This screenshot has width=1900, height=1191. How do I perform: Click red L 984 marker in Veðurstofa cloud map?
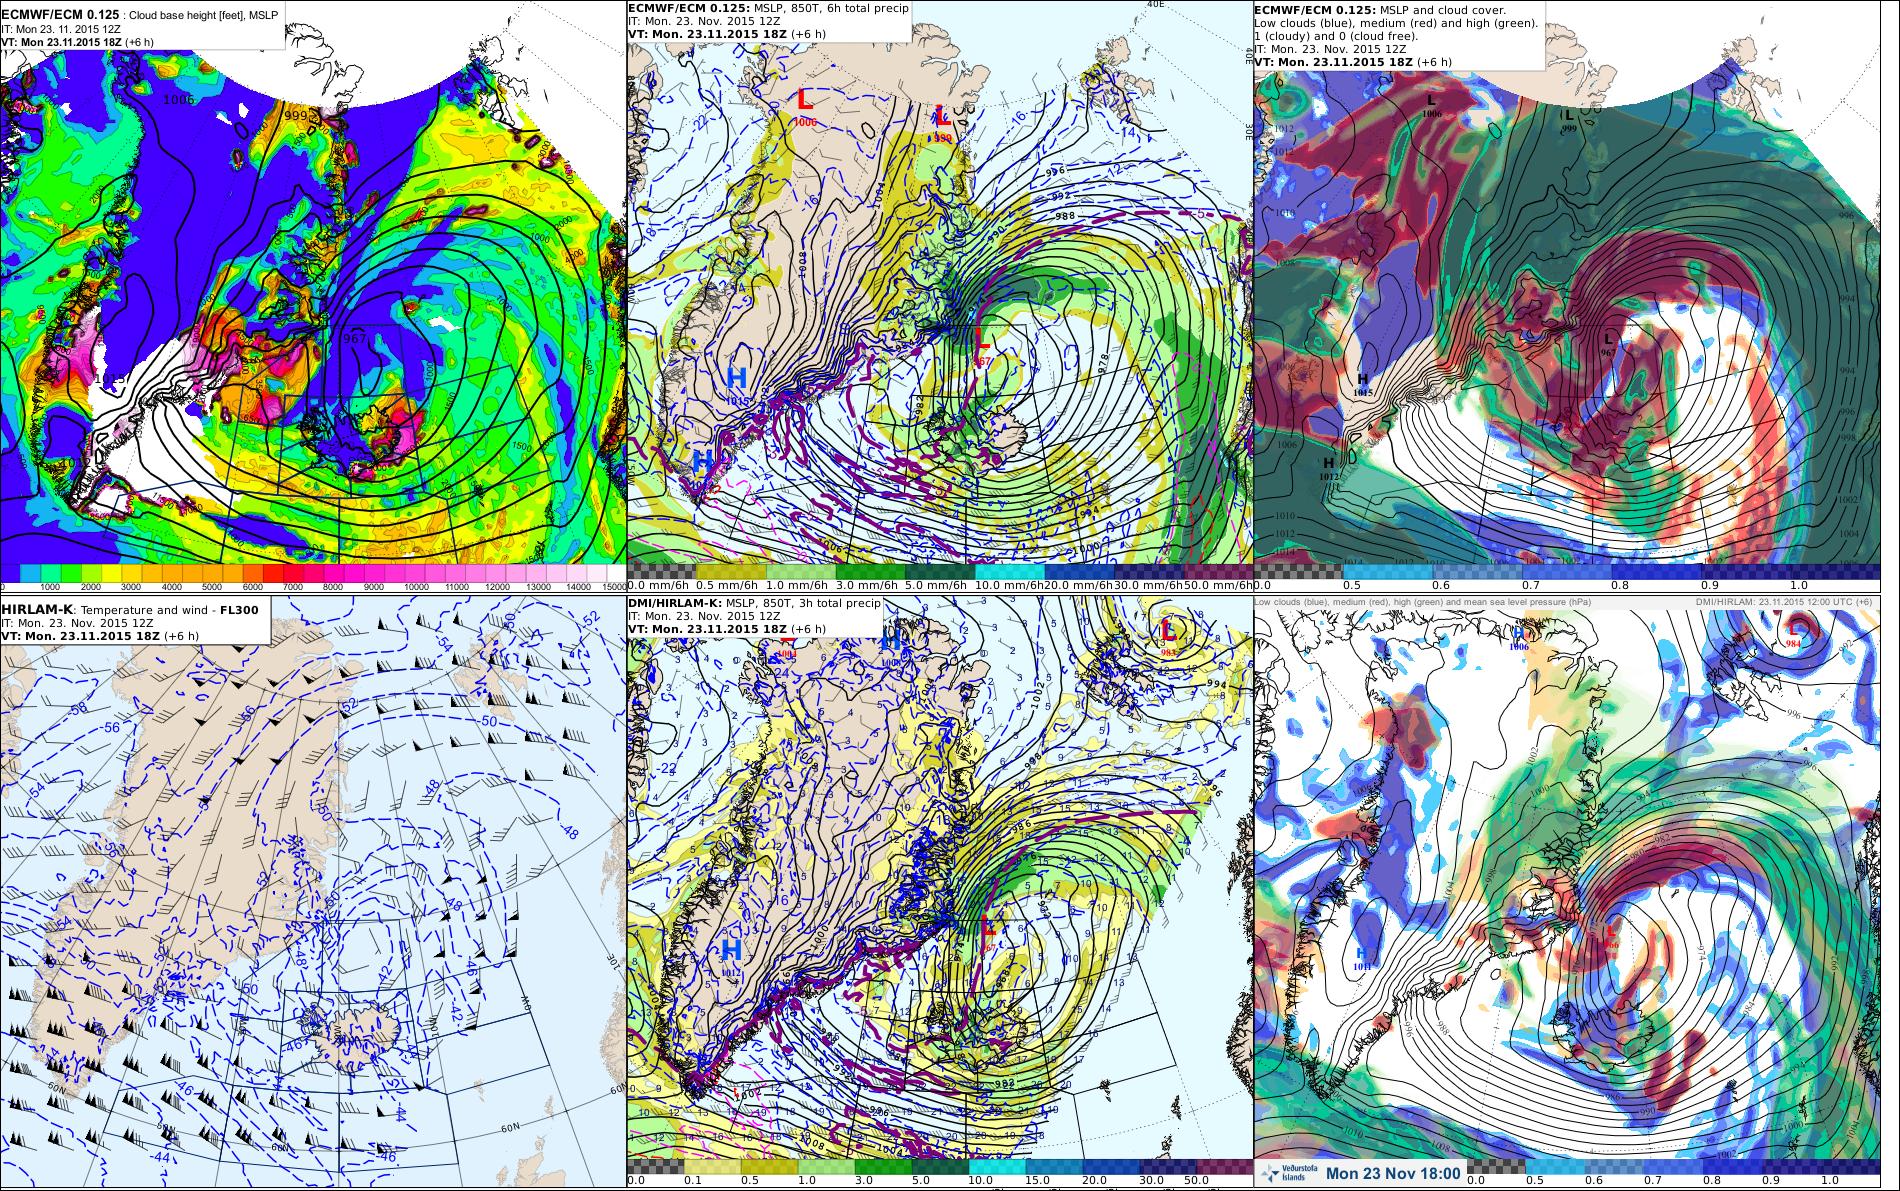(1793, 637)
